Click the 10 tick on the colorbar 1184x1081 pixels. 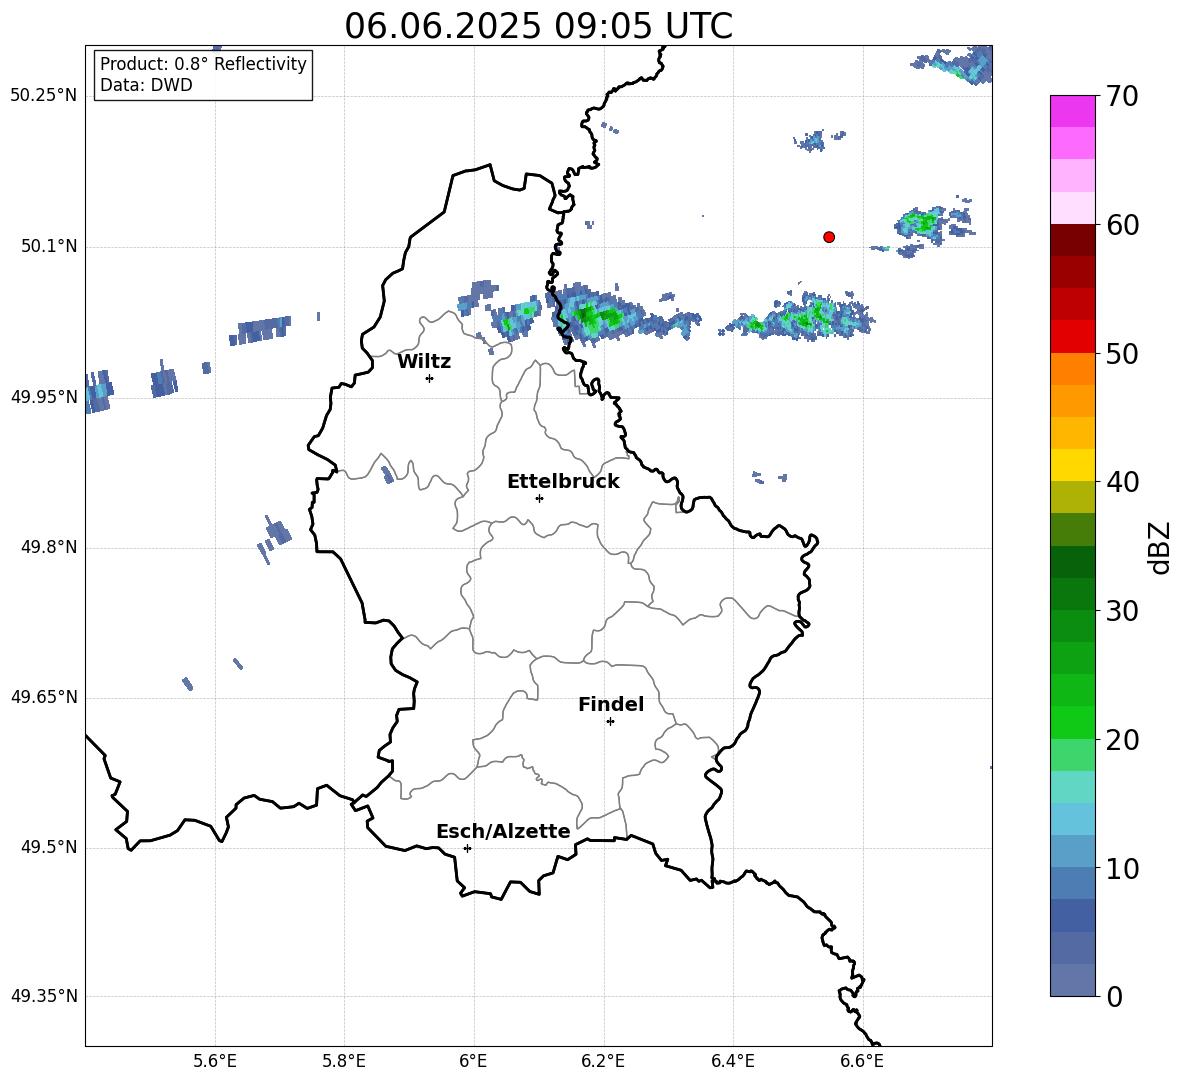[x=1122, y=869]
